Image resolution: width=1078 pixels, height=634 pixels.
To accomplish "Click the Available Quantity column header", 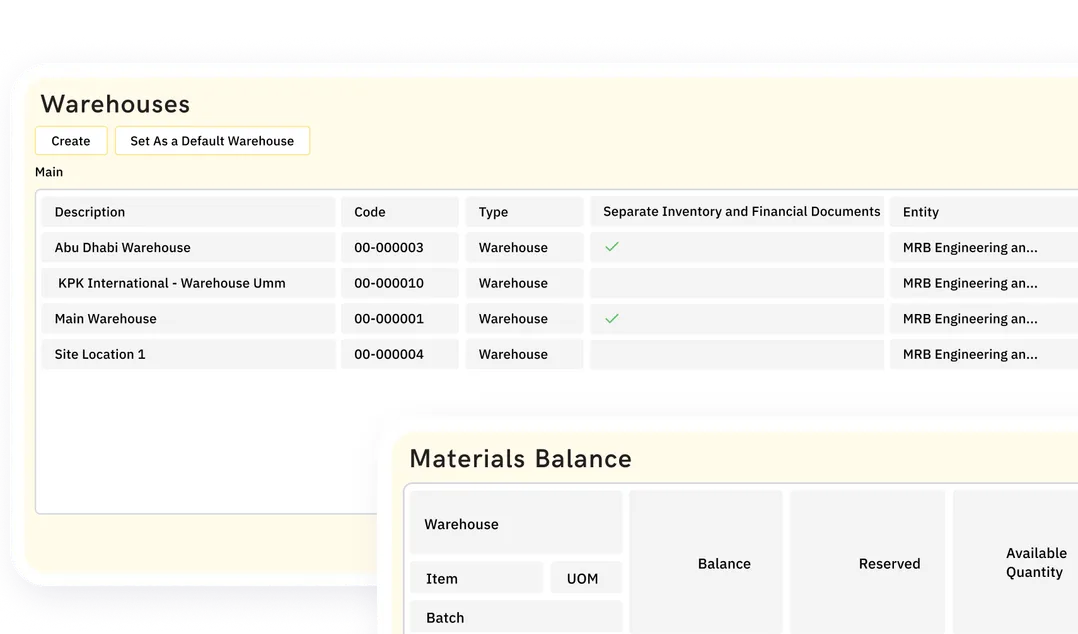I will (x=1036, y=563).
